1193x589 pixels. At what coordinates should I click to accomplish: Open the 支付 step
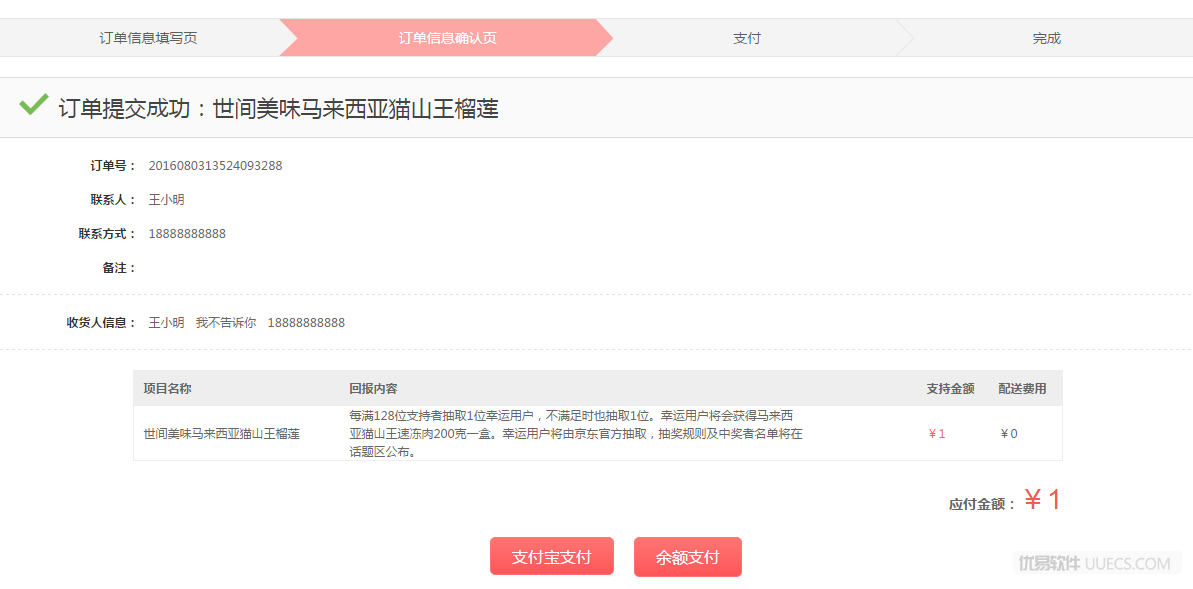coord(746,38)
